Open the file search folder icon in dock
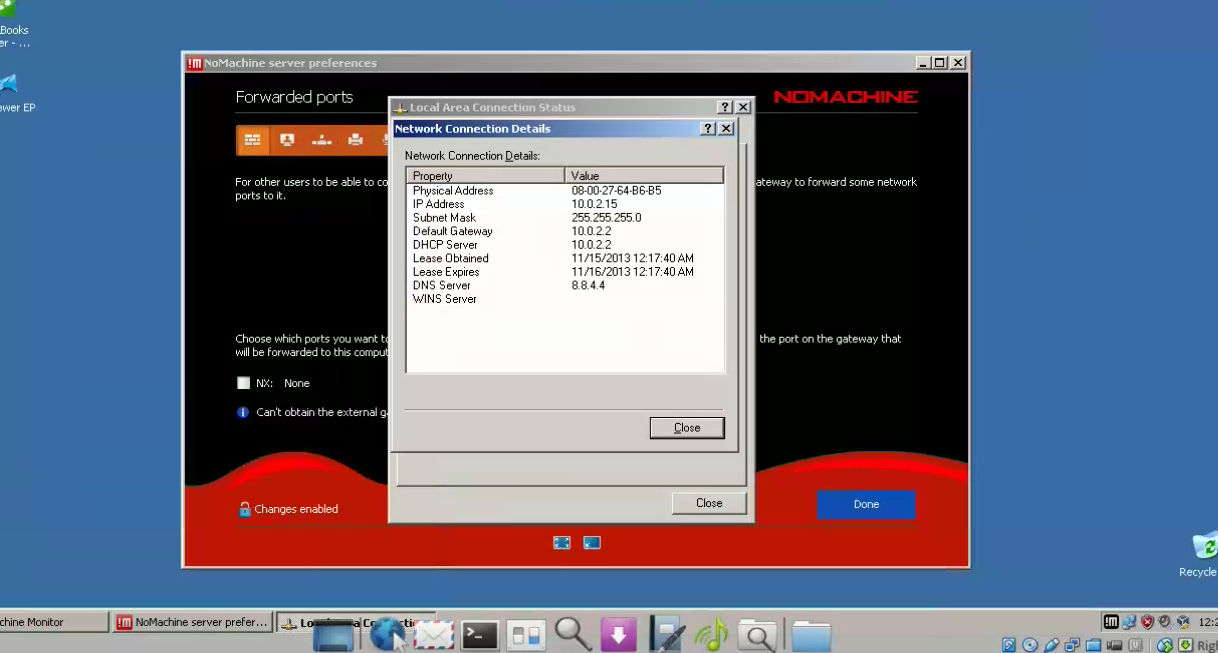Viewport: 1218px width, 653px height. coord(758,635)
